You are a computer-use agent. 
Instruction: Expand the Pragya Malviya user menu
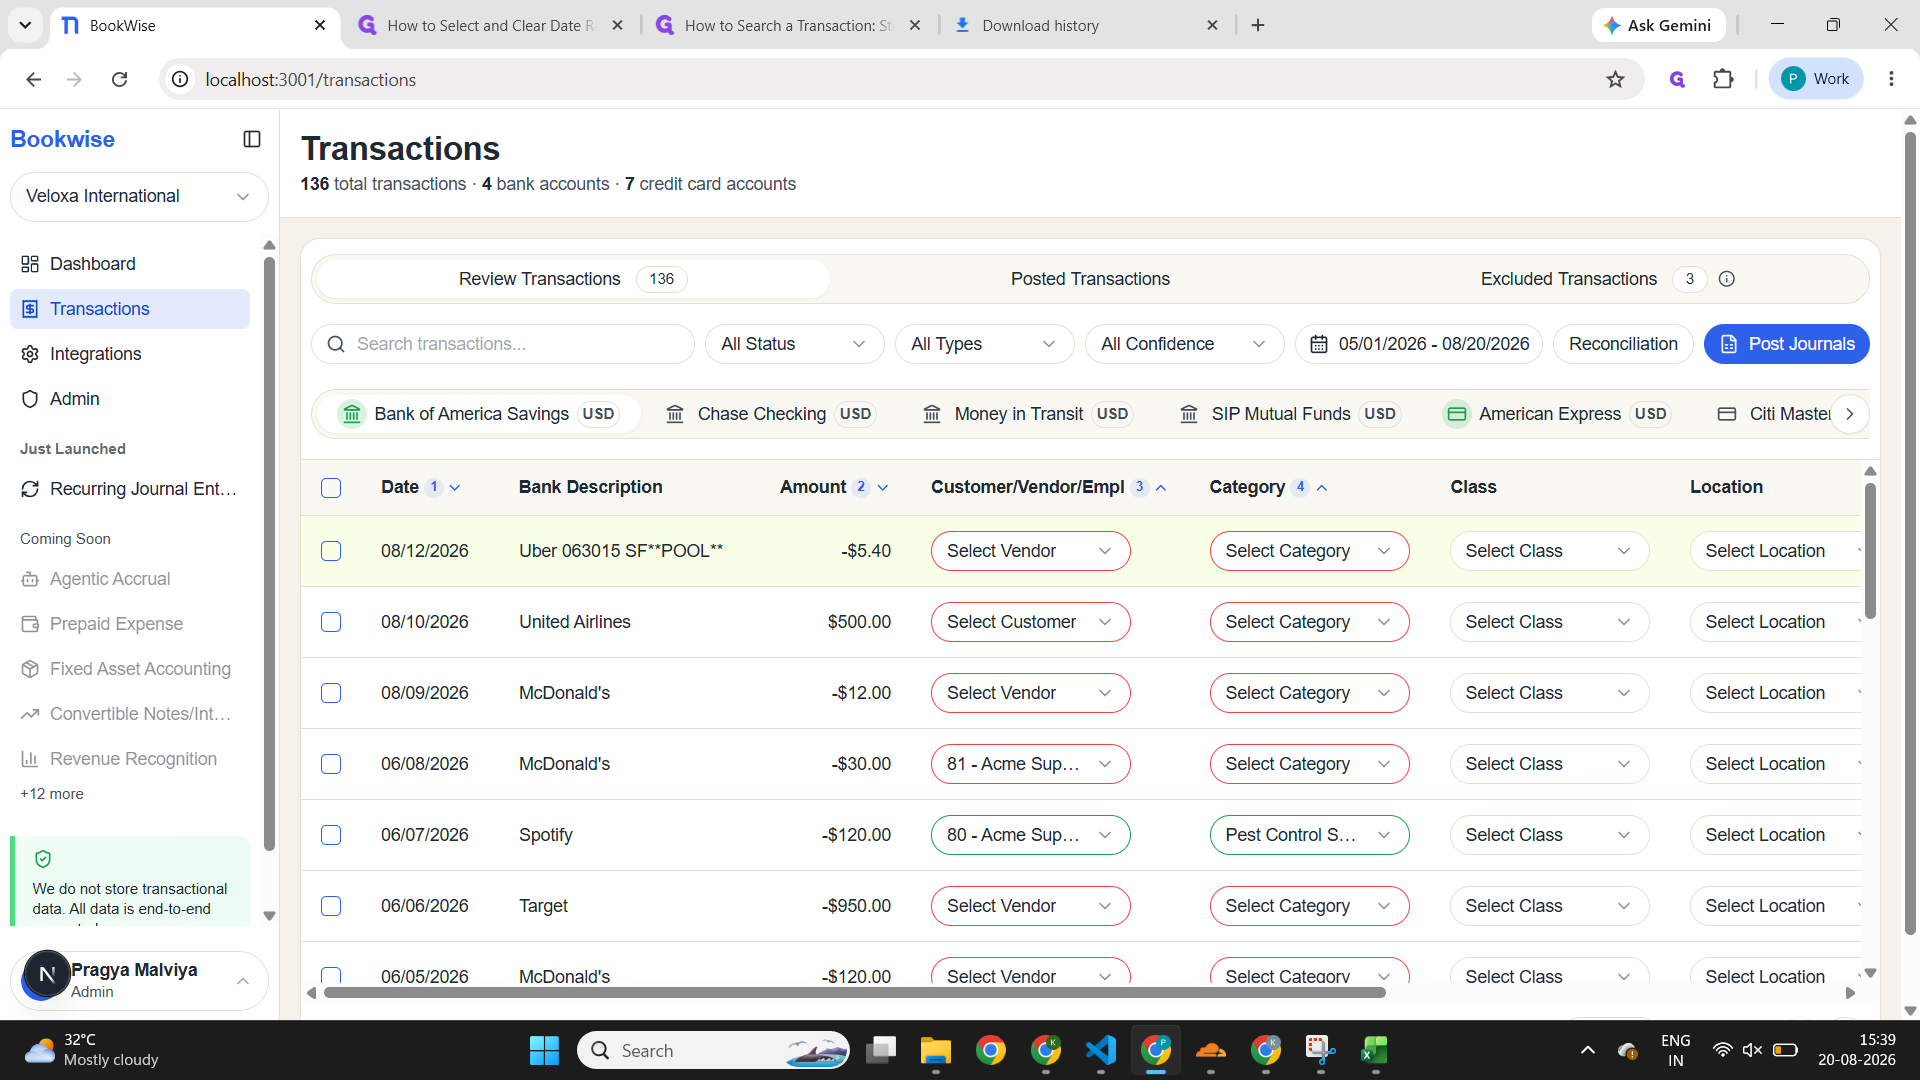[139, 980]
